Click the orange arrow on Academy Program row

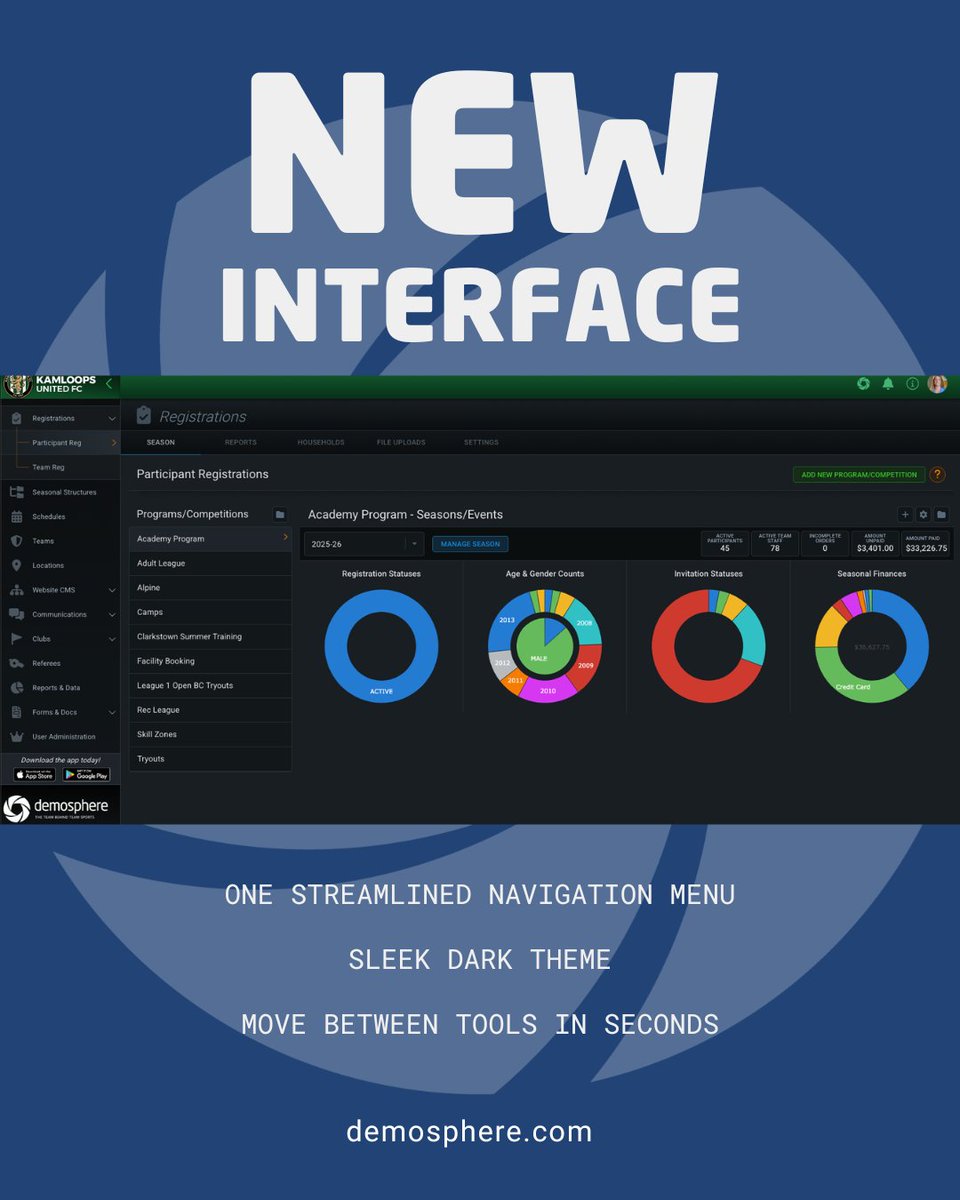click(x=285, y=538)
